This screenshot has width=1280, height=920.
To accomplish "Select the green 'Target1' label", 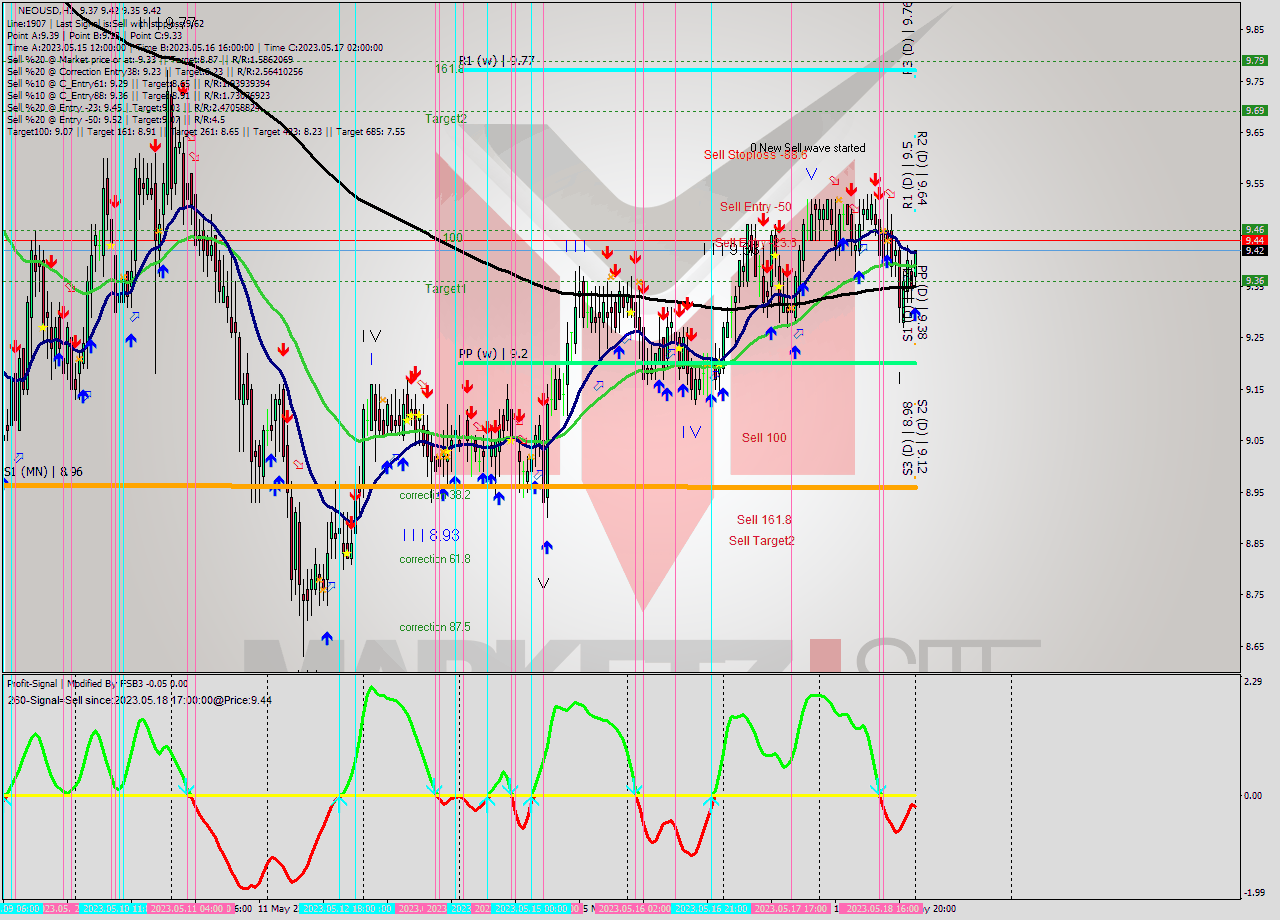I will [x=446, y=288].
